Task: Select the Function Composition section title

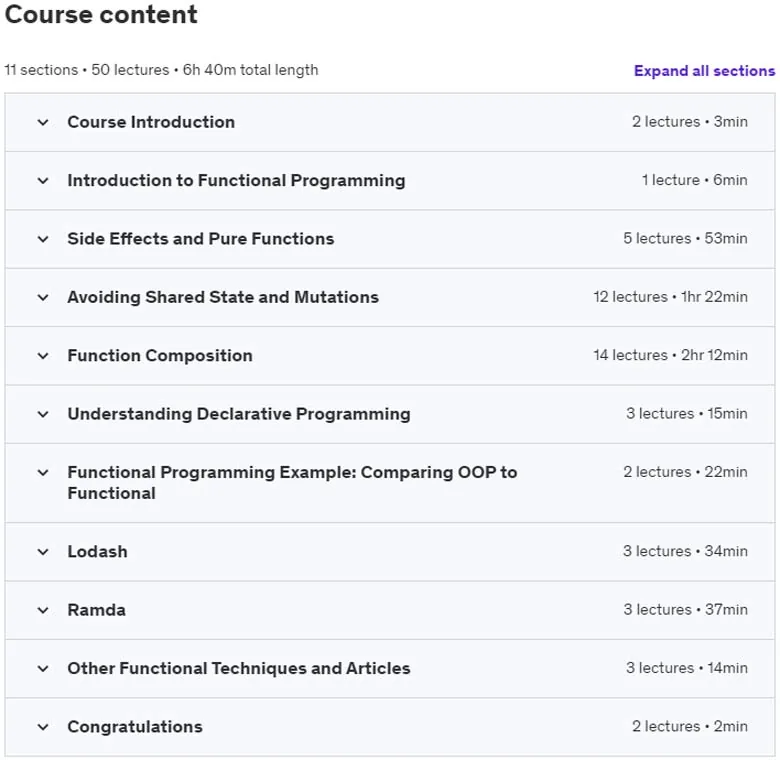Action: click(x=160, y=356)
